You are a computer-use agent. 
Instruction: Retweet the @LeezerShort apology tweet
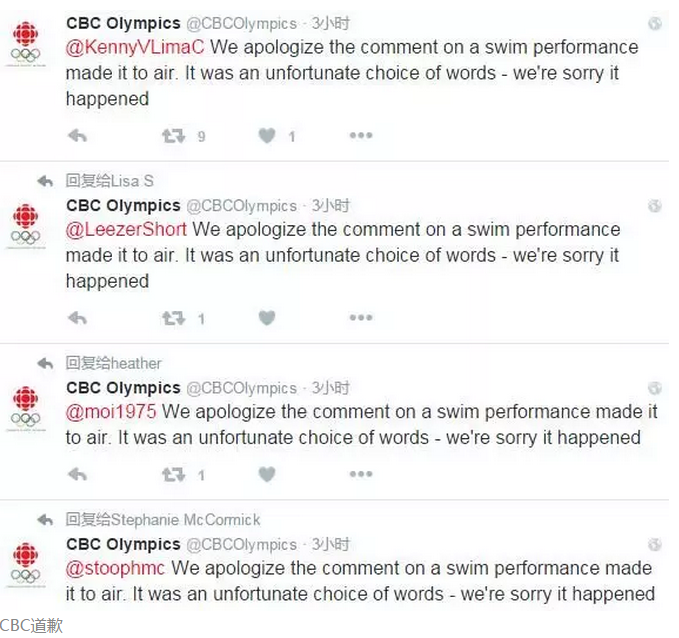point(174,319)
